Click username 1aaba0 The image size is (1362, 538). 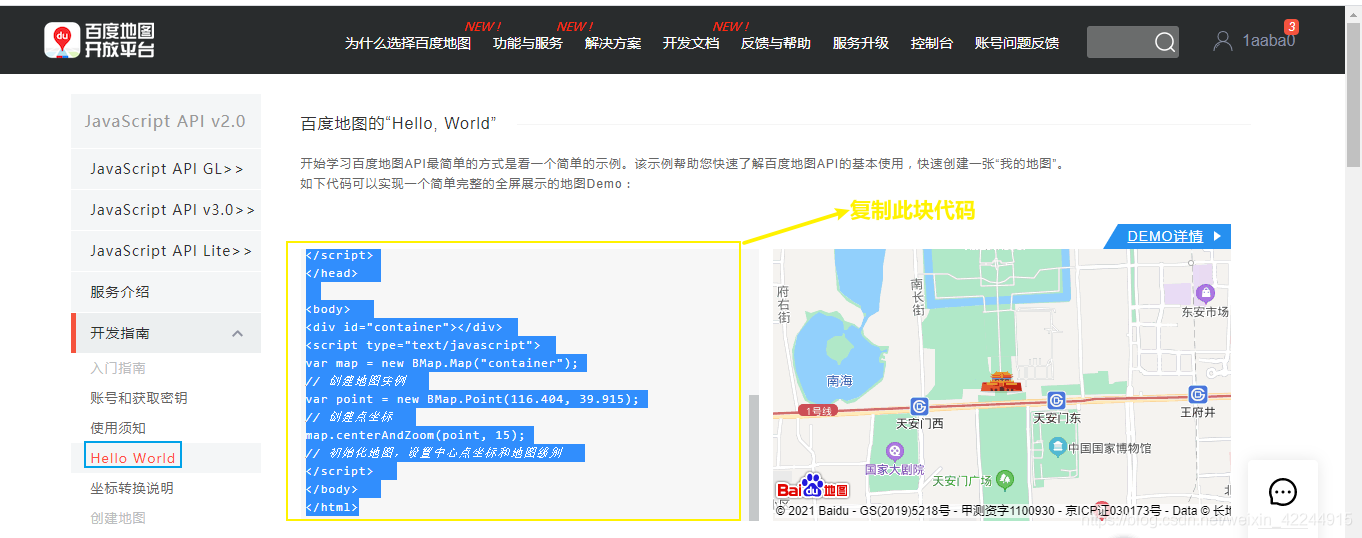pos(1268,41)
